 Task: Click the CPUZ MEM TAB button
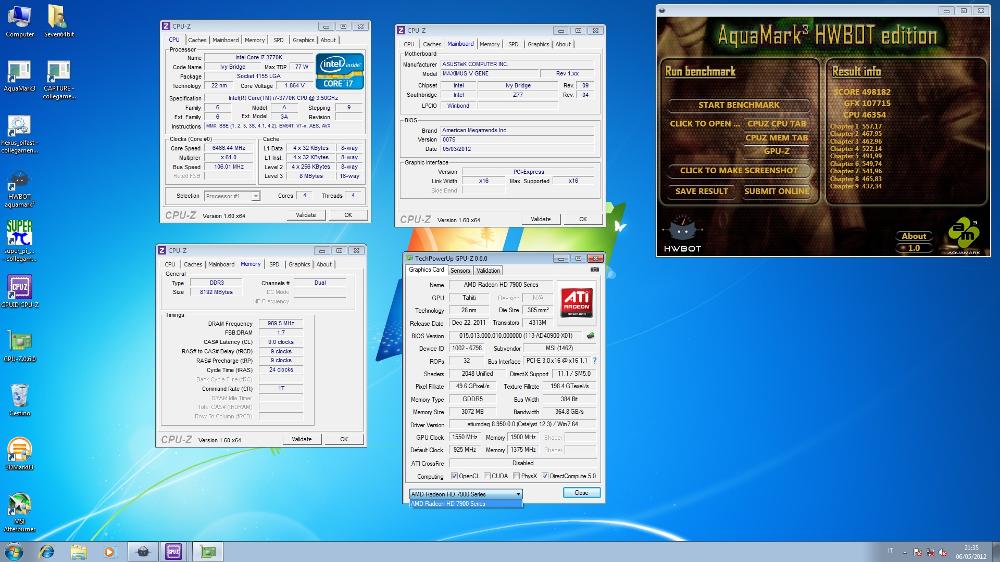tap(776, 138)
